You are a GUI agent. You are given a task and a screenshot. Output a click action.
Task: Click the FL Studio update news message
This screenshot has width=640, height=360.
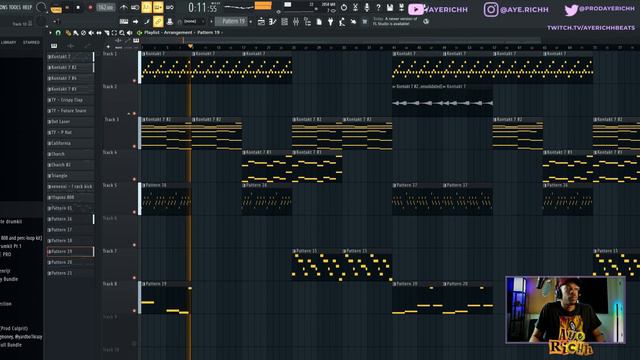(395, 21)
